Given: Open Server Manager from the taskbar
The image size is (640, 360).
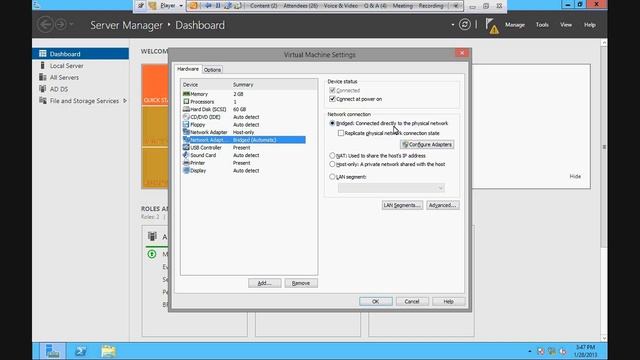Looking at the screenshot, I should pyautogui.click(x=52, y=351).
